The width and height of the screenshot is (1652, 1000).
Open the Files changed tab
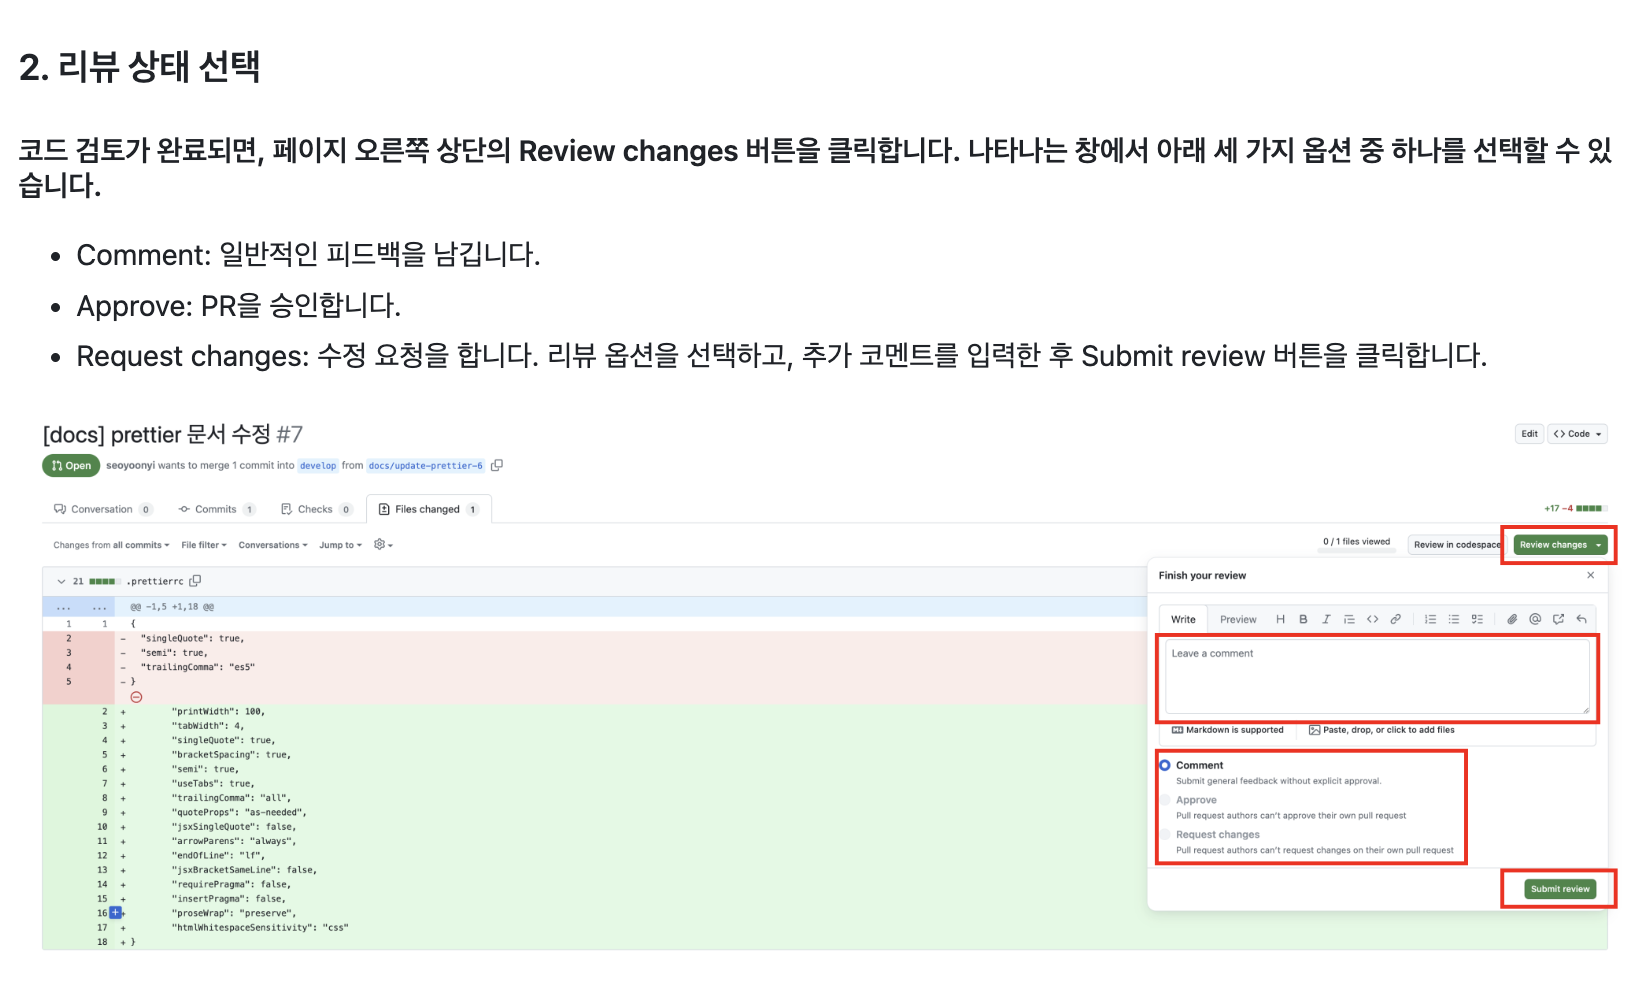(x=428, y=509)
